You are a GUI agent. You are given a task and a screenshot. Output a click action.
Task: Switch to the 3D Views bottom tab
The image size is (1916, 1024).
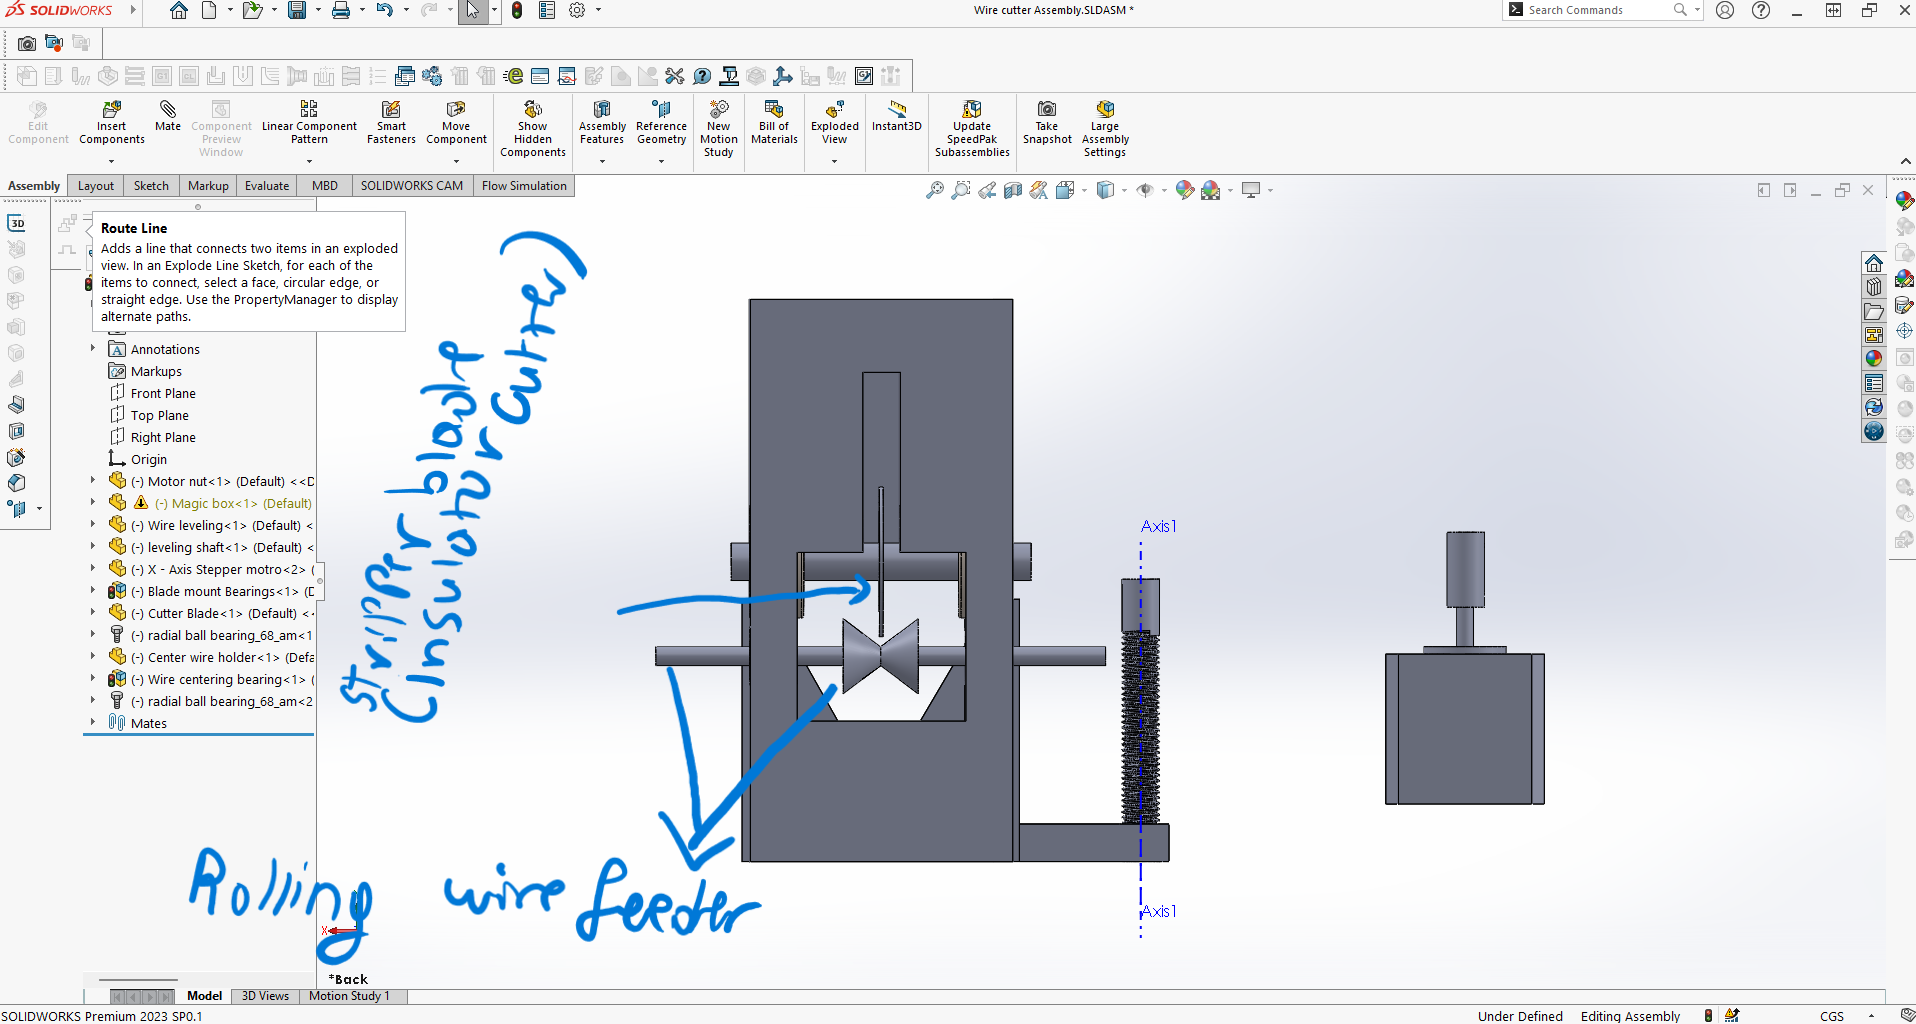(x=265, y=996)
